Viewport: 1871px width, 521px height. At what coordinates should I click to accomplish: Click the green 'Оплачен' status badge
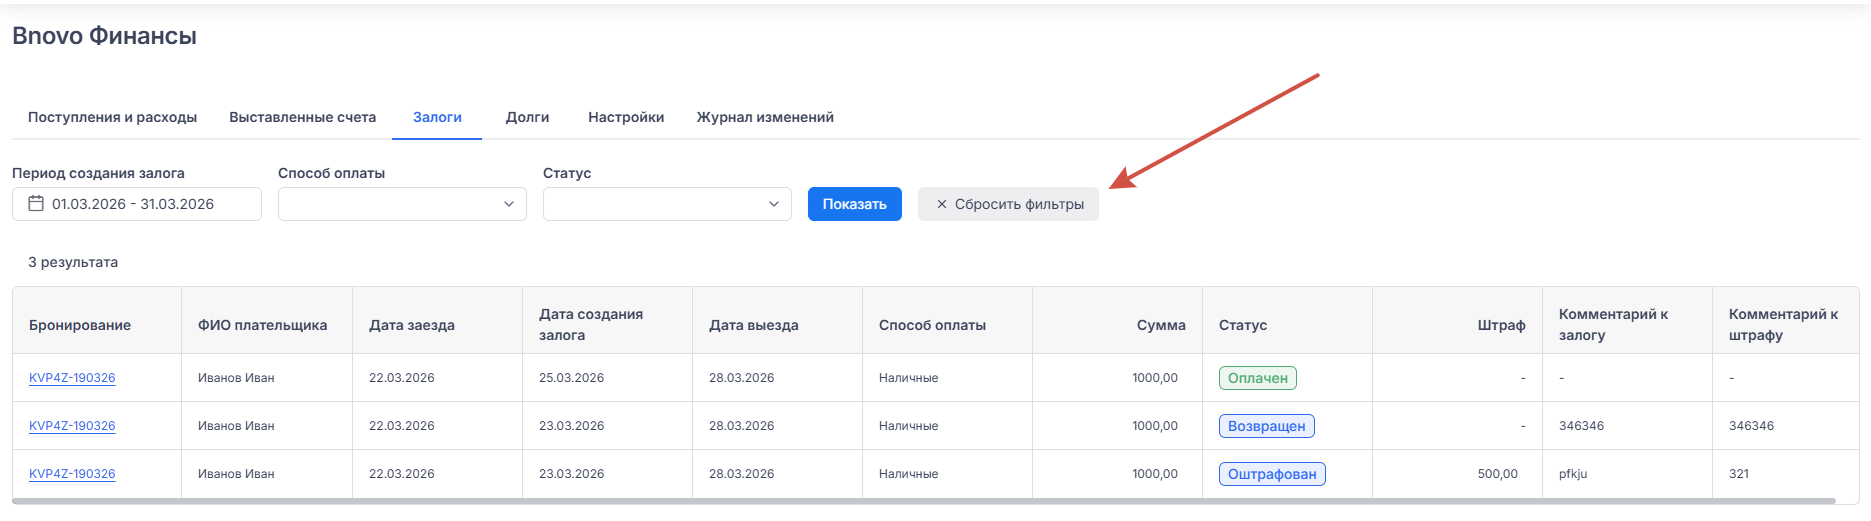(x=1257, y=378)
